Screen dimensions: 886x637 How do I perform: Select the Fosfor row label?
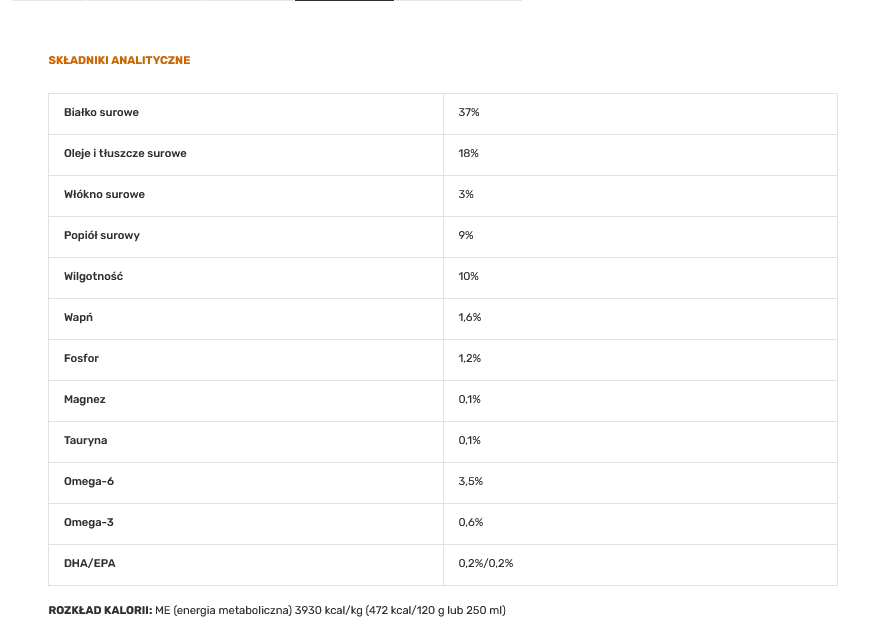coord(82,359)
